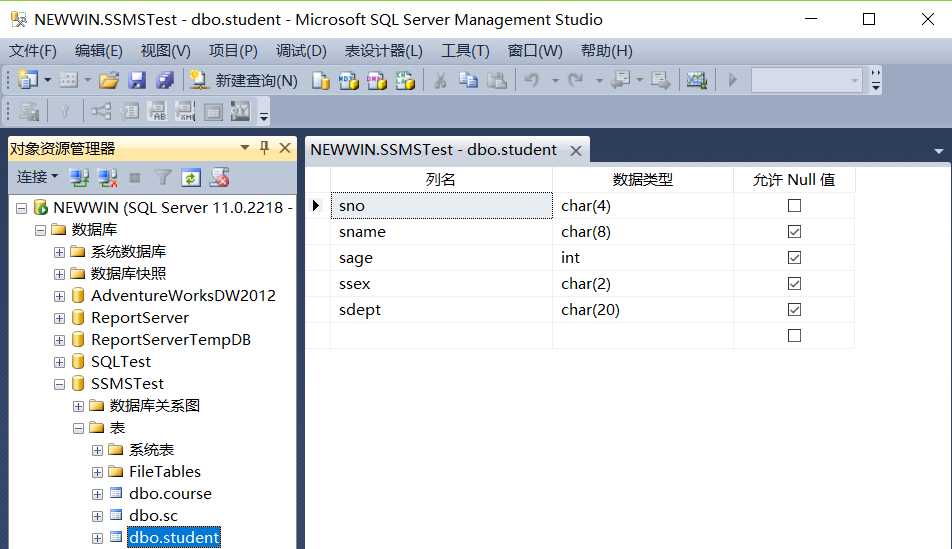The height and width of the screenshot is (549, 952).
Task: Click the sname column name cell
Action: pyautogui.click(x=441, y=232)
